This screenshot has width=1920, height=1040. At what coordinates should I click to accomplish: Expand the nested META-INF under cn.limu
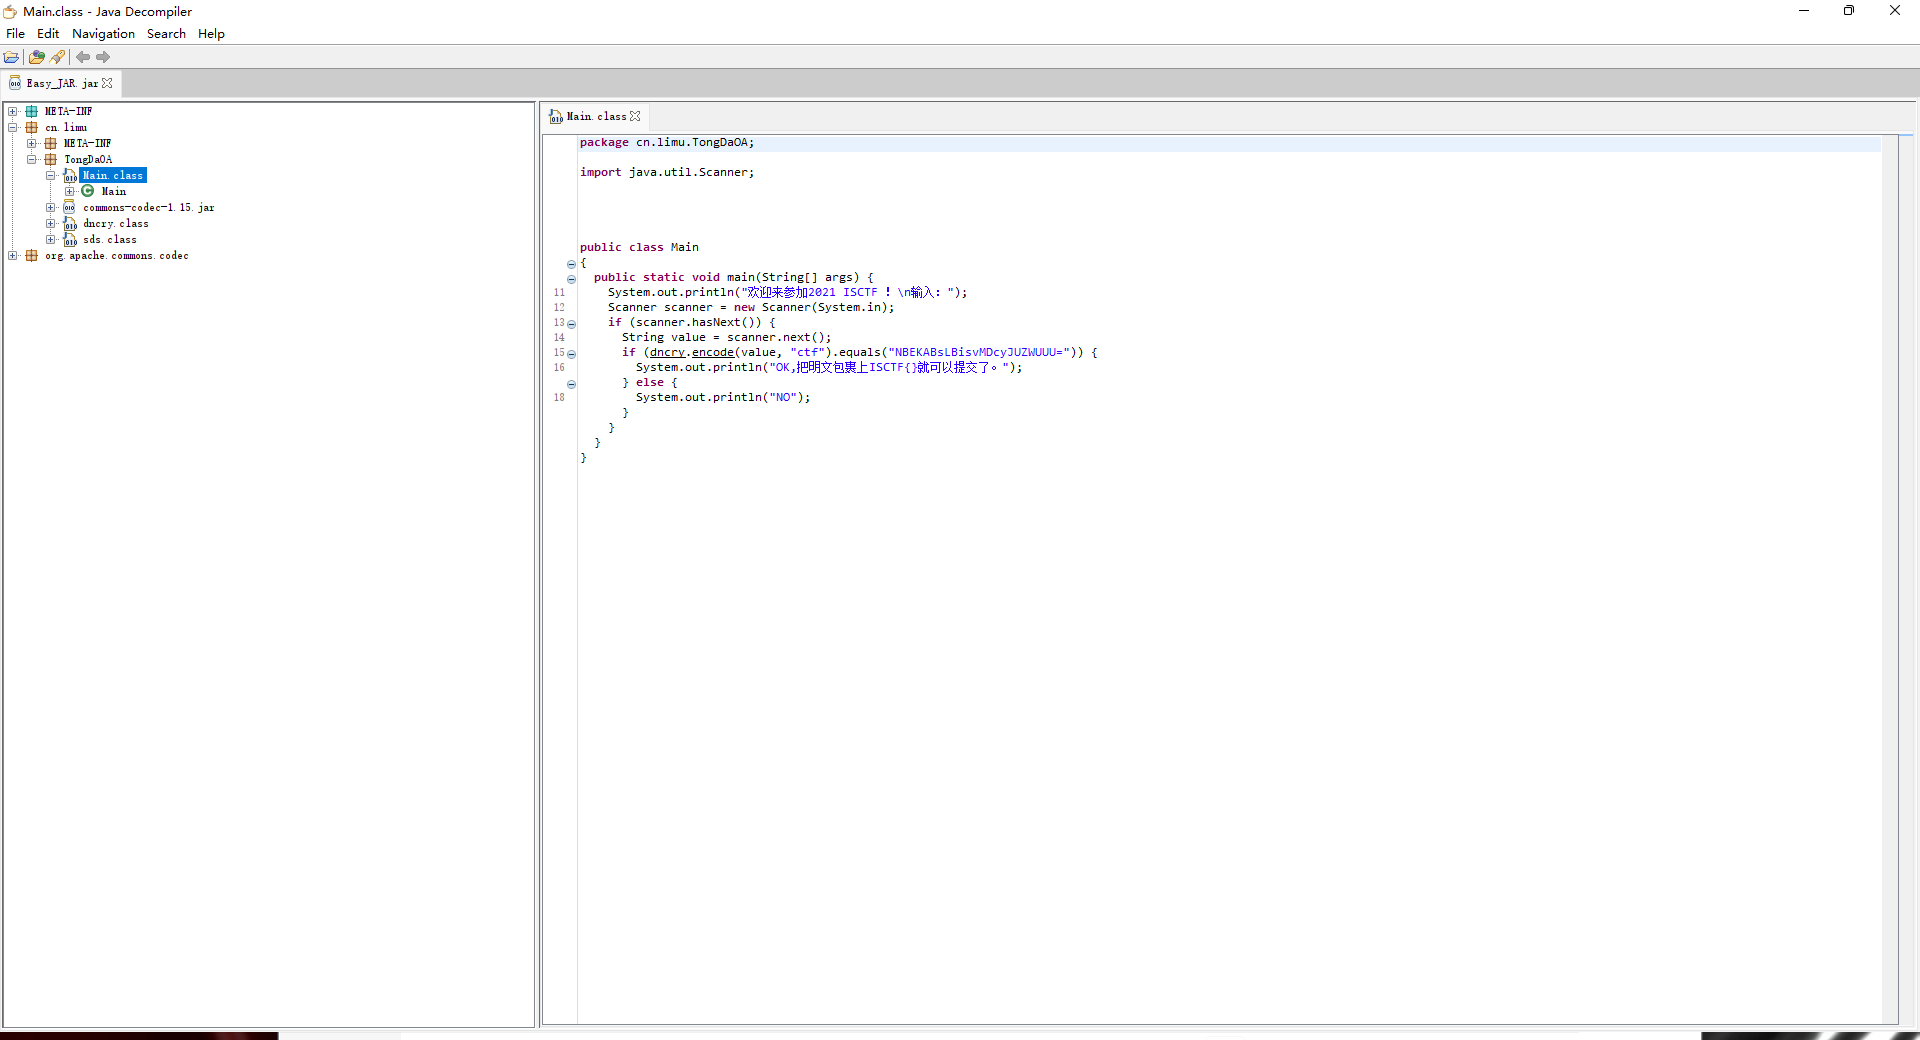coord(32,143)
